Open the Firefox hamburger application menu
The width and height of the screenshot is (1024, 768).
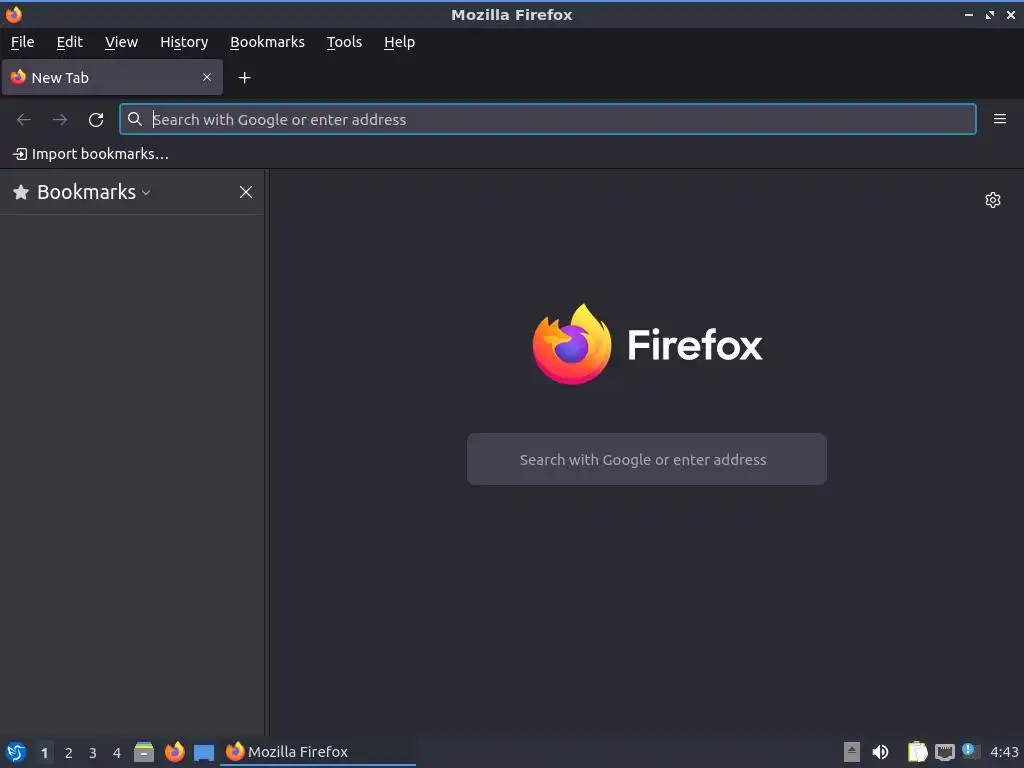[x=1000, y=119]
